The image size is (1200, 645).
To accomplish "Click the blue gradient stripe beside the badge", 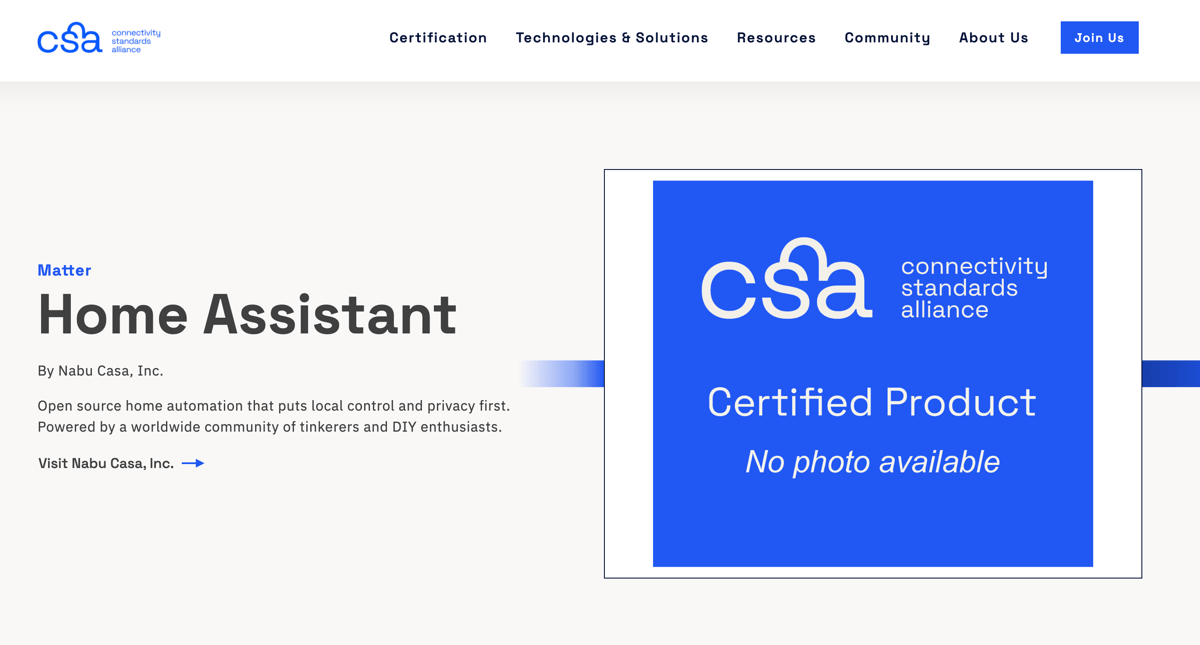I will (560, 372).
